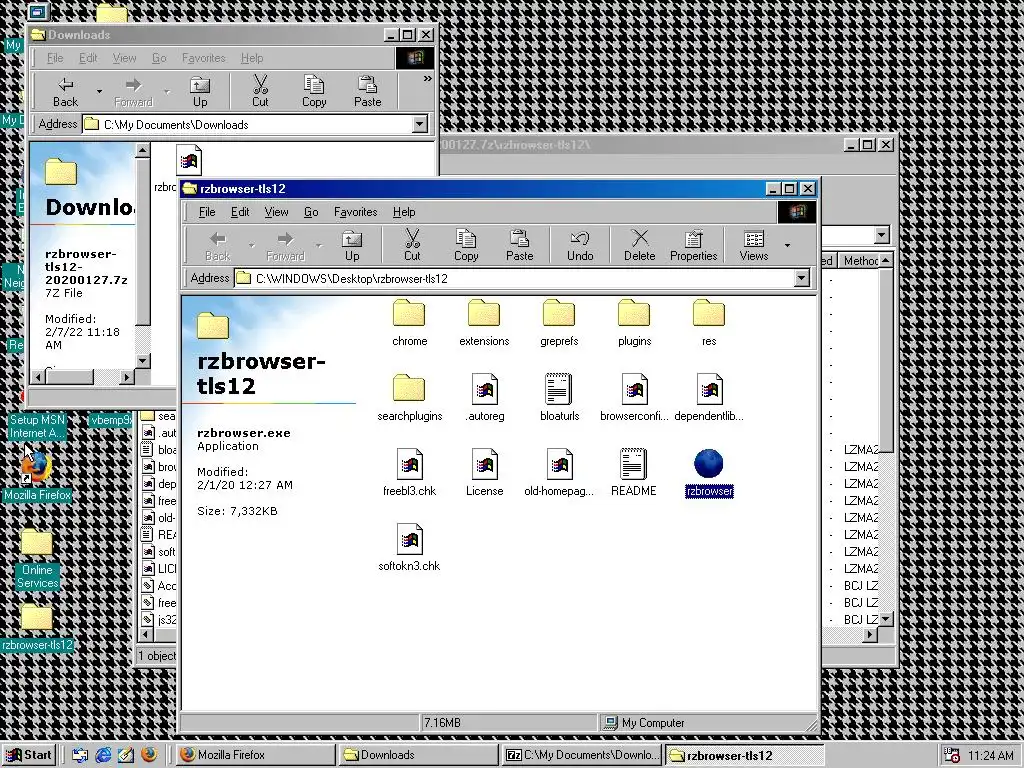Open Go menu in rzbrowser-tls12 window
The height and width of the screenshot is (768, 1024).
(311, 212)
